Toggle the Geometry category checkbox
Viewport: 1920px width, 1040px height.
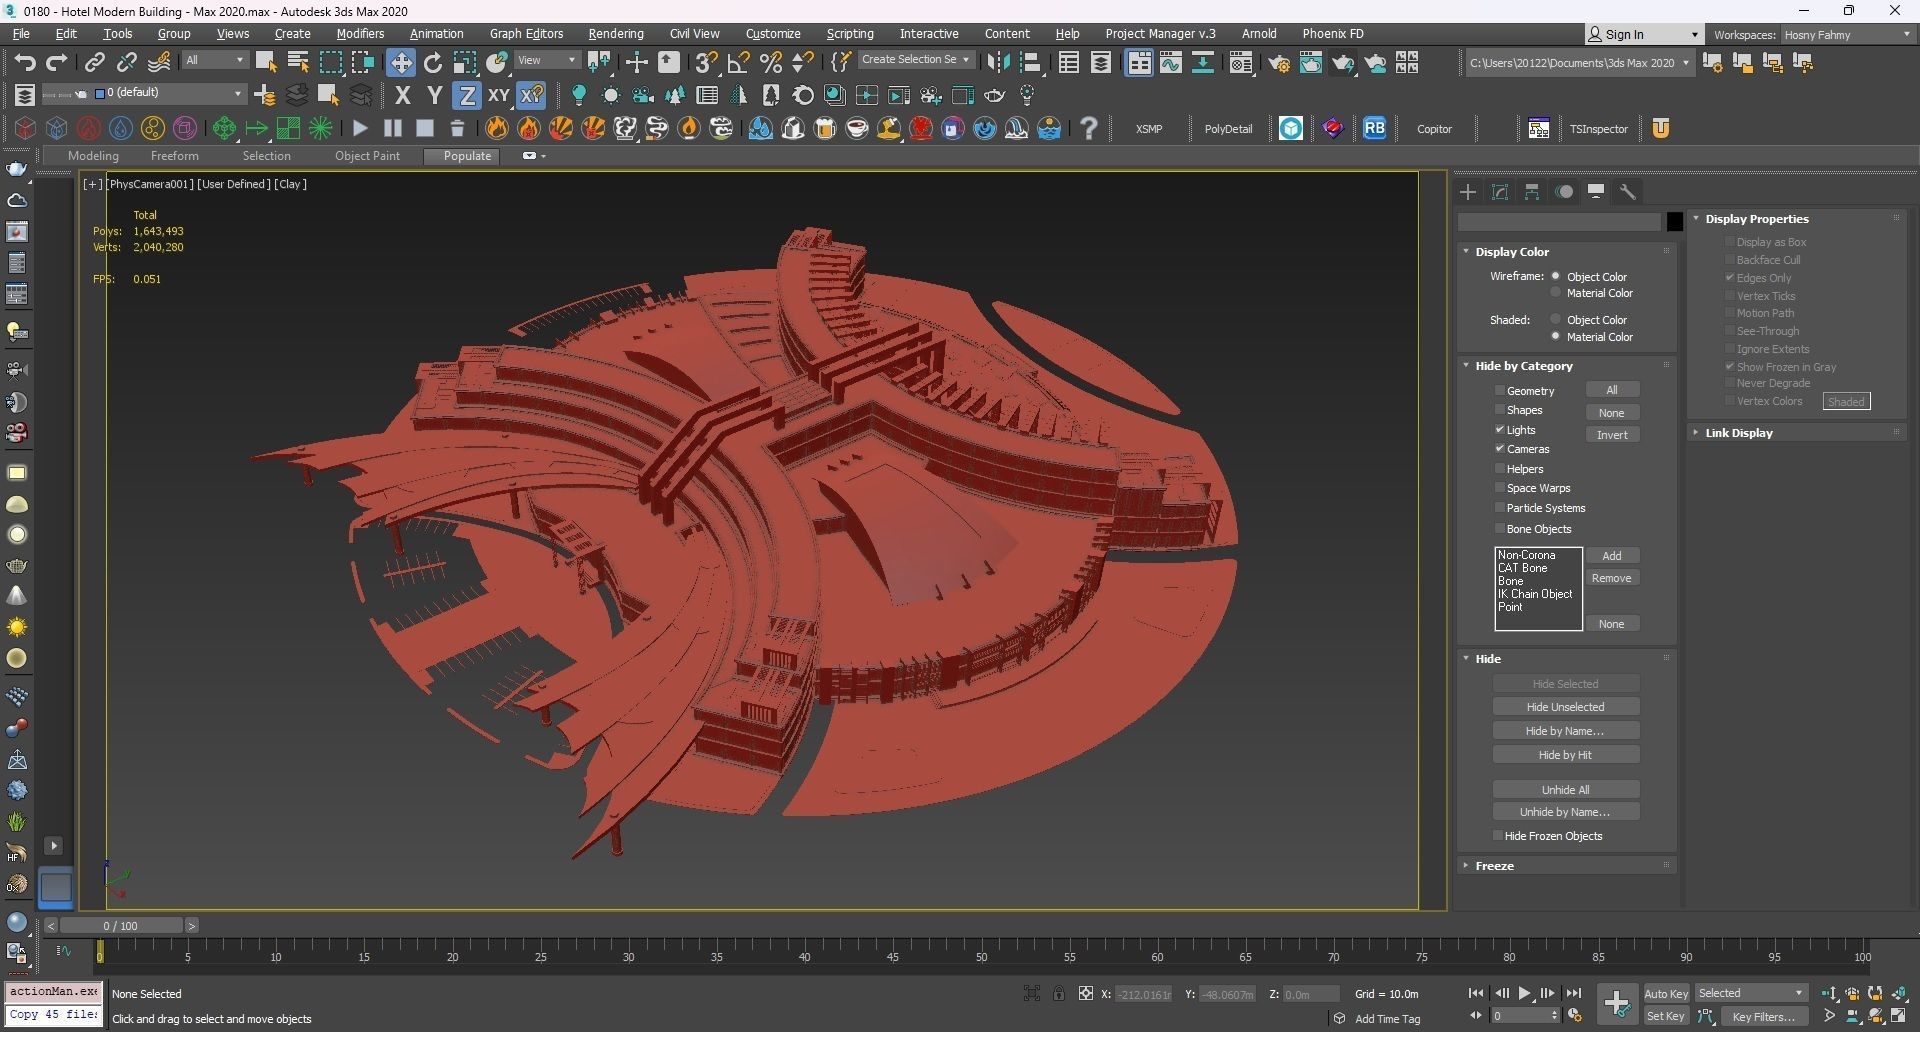point(1500,390)
